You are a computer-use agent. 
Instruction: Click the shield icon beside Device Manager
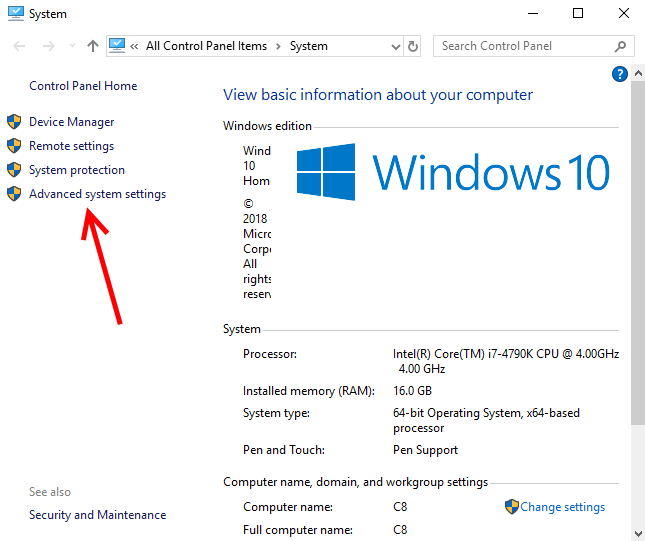[x=14, y=122]
